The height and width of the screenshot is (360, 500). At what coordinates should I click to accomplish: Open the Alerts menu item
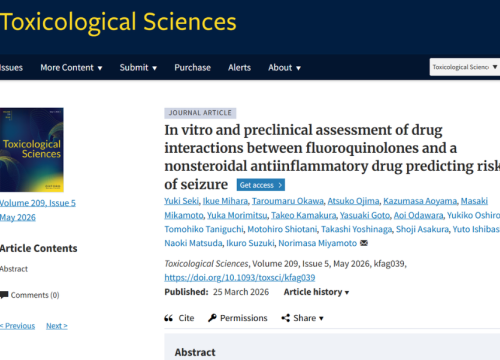[x=239, y=68]
